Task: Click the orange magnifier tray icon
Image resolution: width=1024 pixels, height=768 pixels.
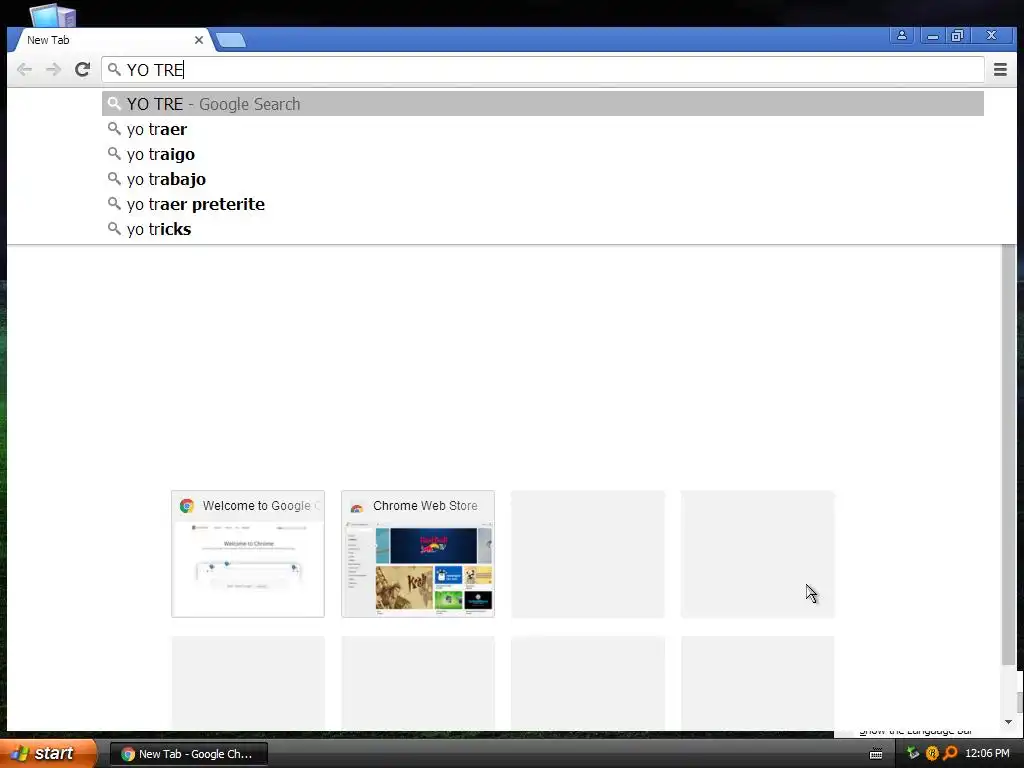Action: pos(950,753)
